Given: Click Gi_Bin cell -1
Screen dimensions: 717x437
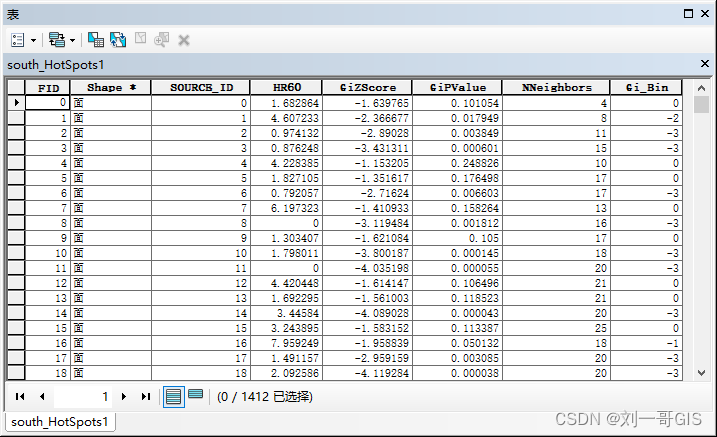Looking at the screenshot, I should click(x=646, y=343).
